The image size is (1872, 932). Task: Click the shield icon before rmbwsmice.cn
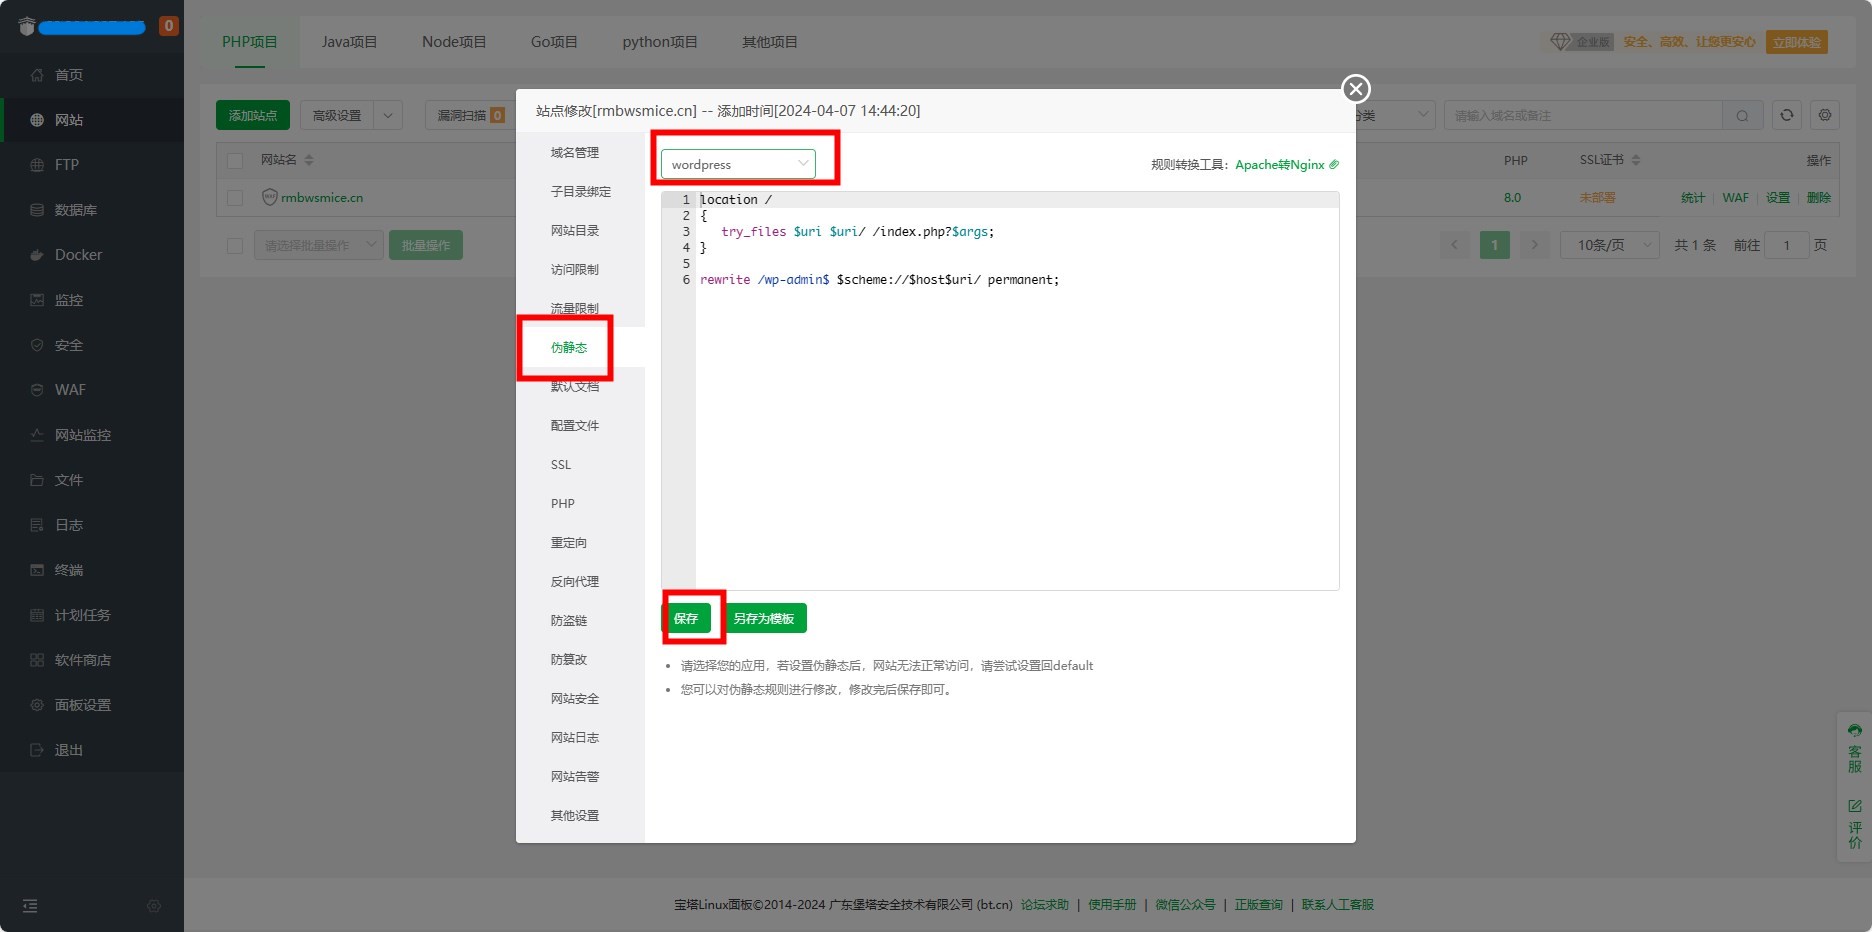pyautogui.click(x=269, y=197)
